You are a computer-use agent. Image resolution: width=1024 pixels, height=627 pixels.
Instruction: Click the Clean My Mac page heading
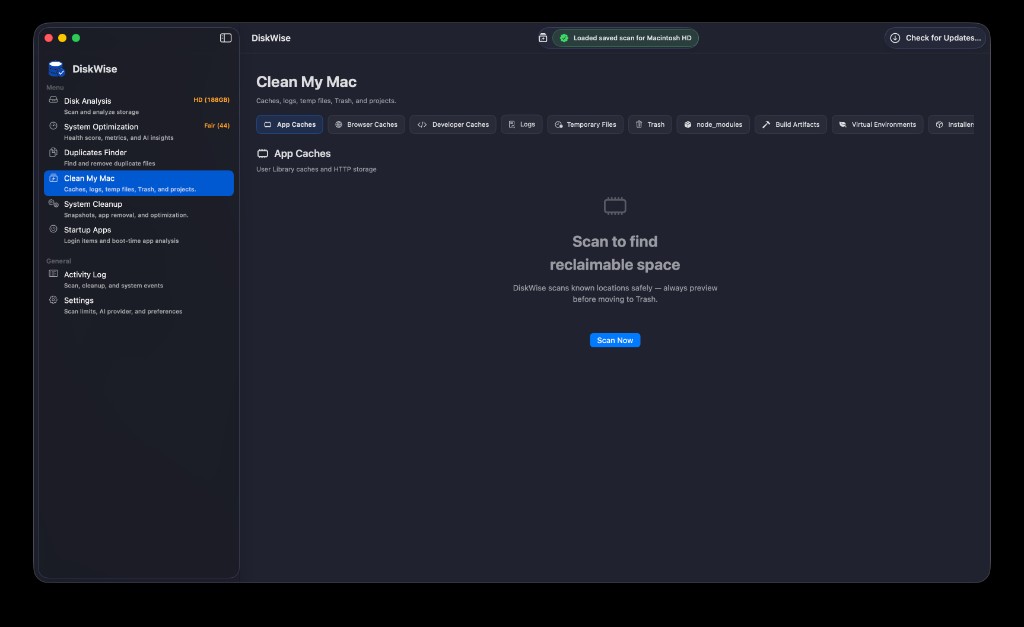tap(306, 82)
